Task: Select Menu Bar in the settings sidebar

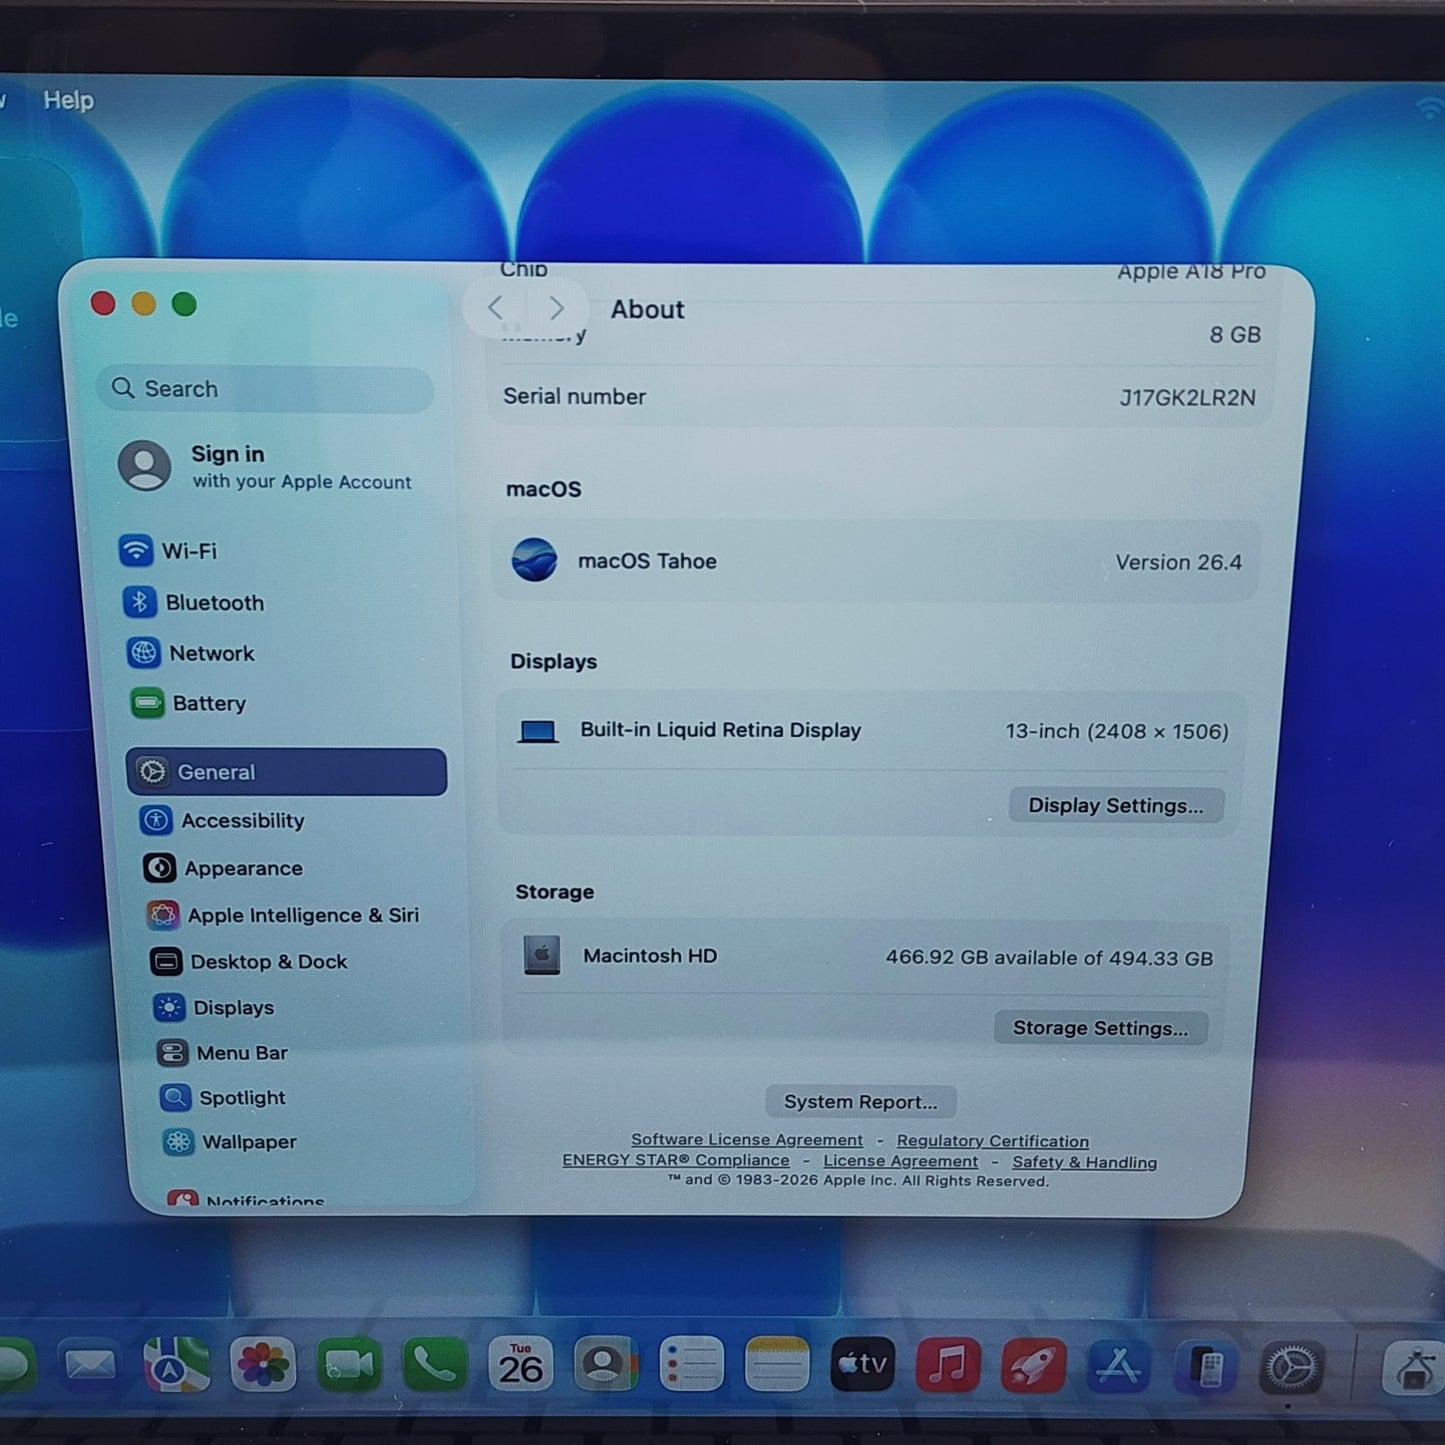Action: 222,1053
